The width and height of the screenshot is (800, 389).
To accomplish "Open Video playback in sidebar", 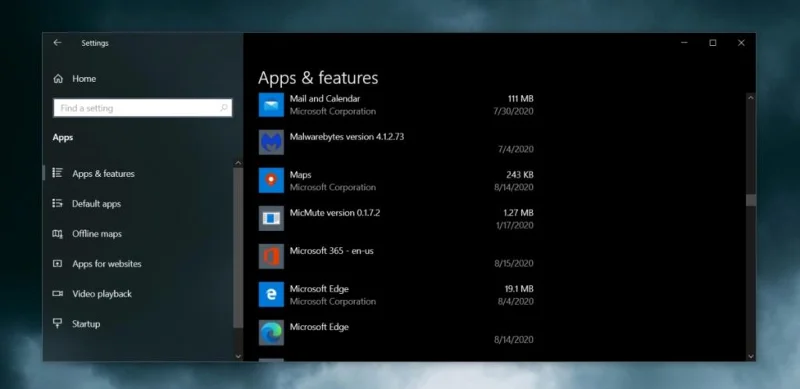I will pos(102,294).
